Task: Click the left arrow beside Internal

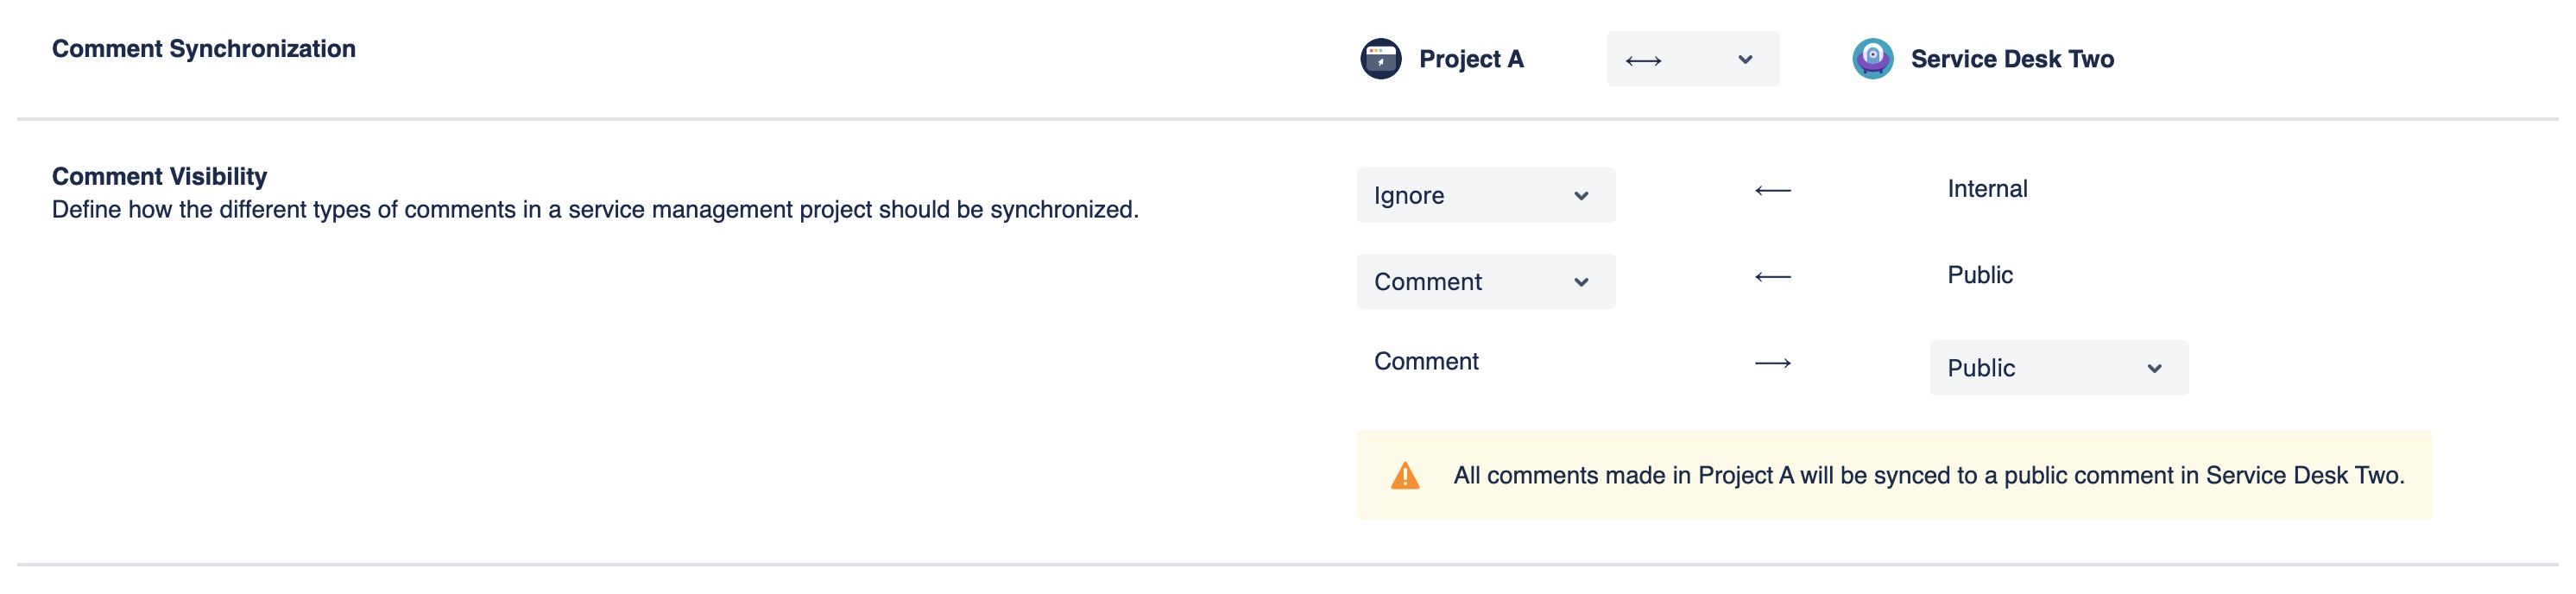Action: point(1772,190)
